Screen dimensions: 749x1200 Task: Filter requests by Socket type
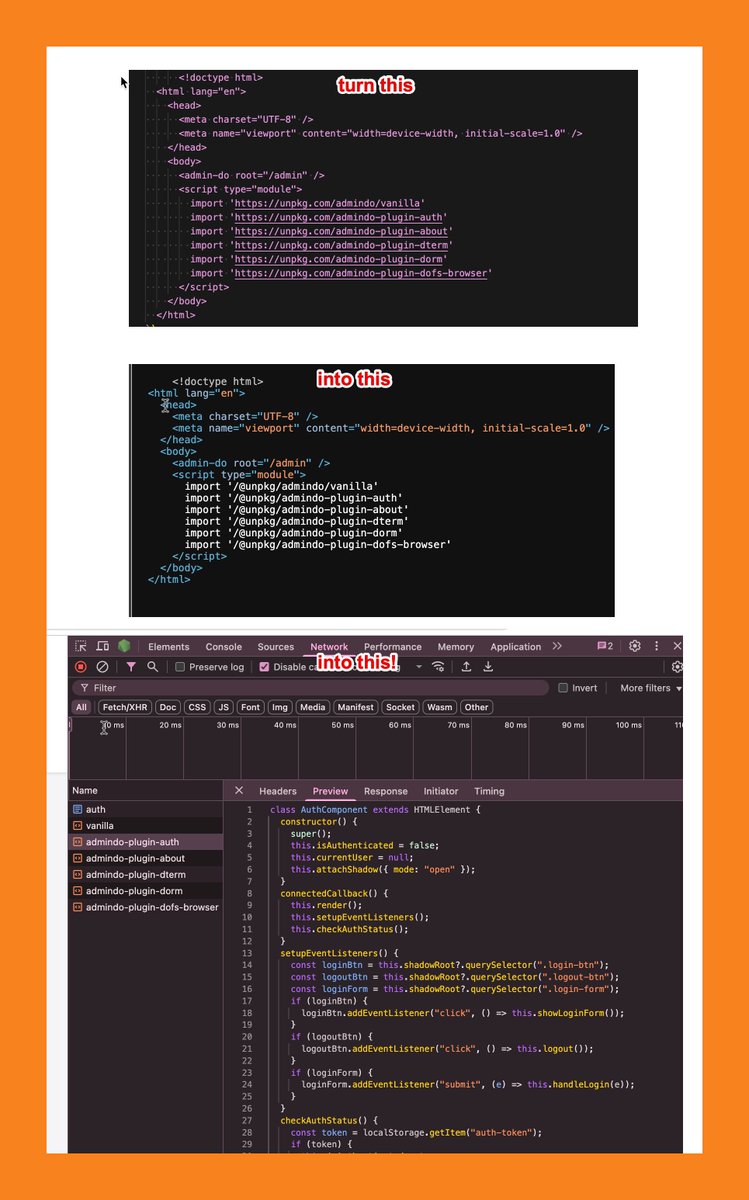[400, 707]
